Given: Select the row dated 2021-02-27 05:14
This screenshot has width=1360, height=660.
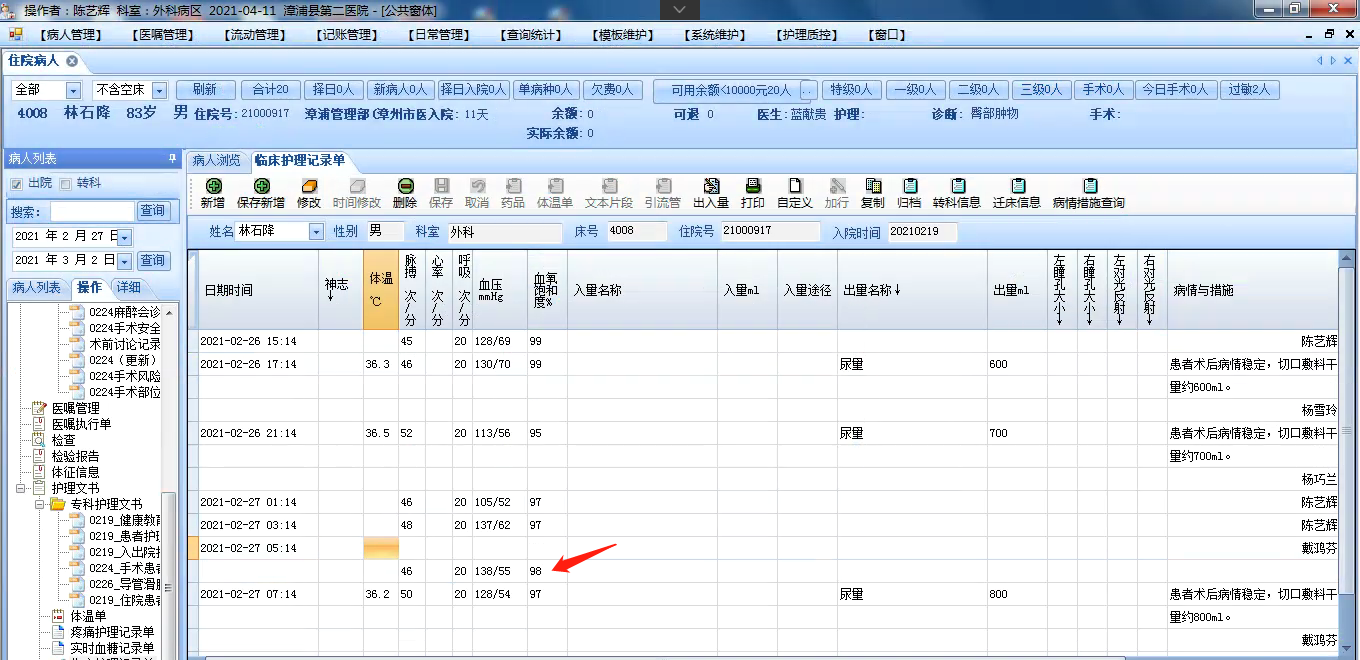Looking at the screenshot, I should [x=762, y=548].
